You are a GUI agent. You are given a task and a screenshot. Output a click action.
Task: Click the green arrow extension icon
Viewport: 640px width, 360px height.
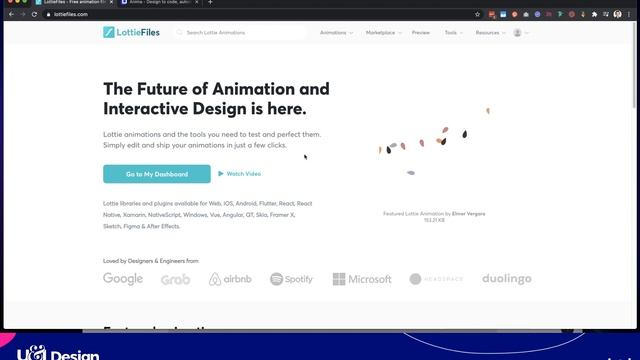[560, 14]
